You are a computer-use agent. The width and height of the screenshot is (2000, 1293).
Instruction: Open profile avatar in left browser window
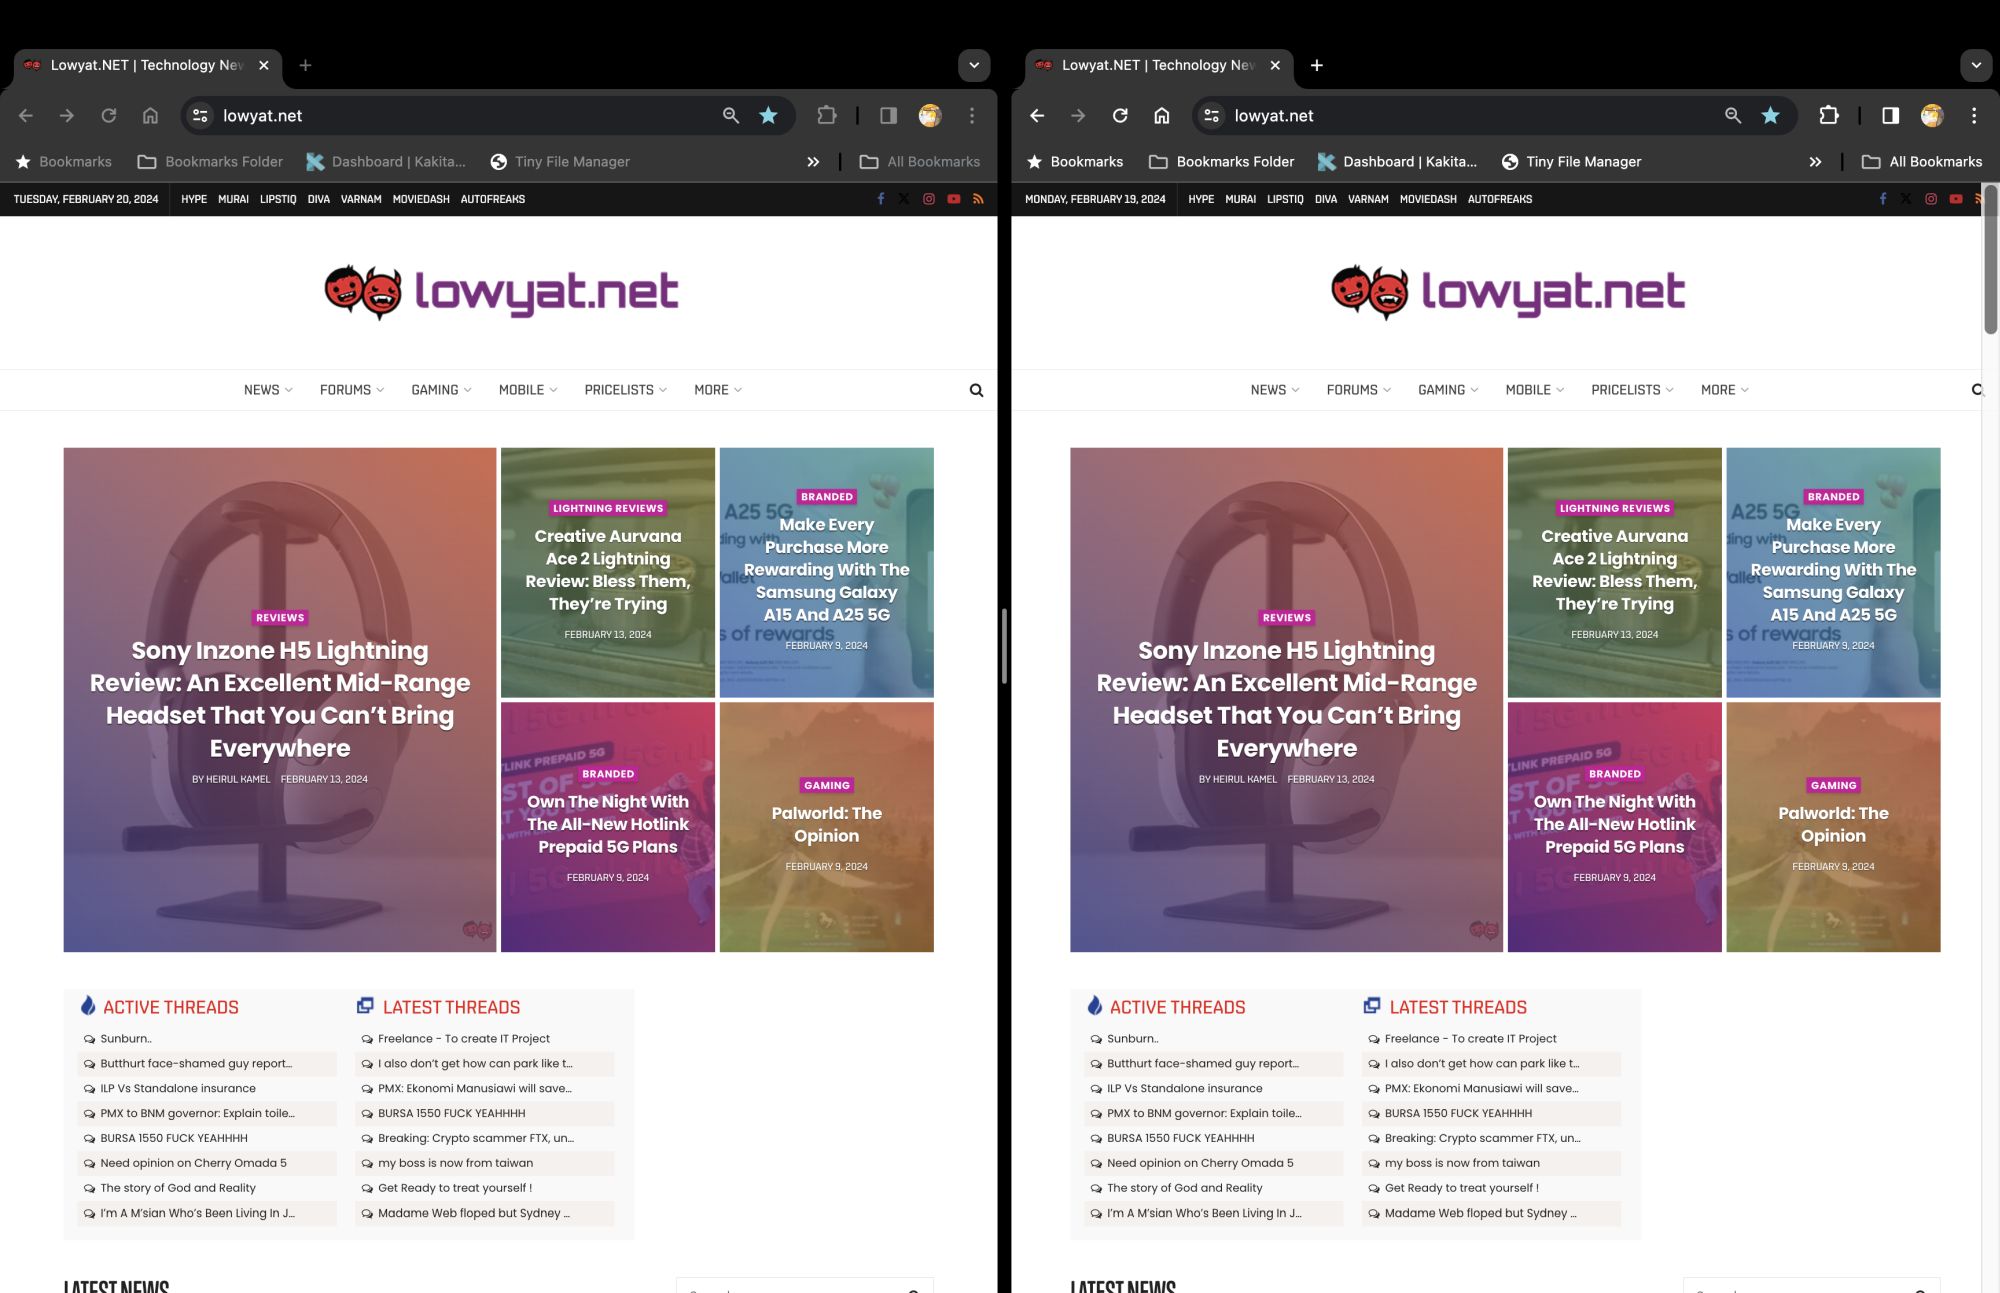click(930, 115)
